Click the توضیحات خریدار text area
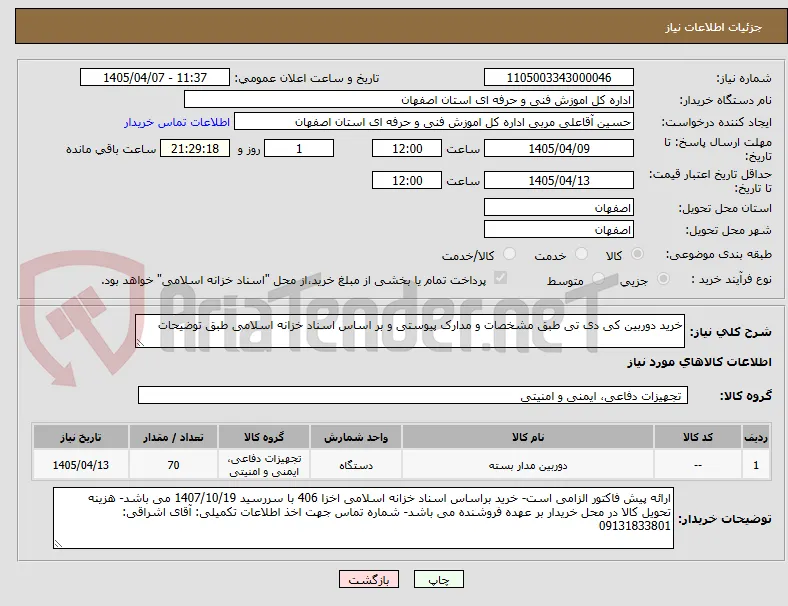The width and height of the screenshot is (788, 606). click(363, 518)
